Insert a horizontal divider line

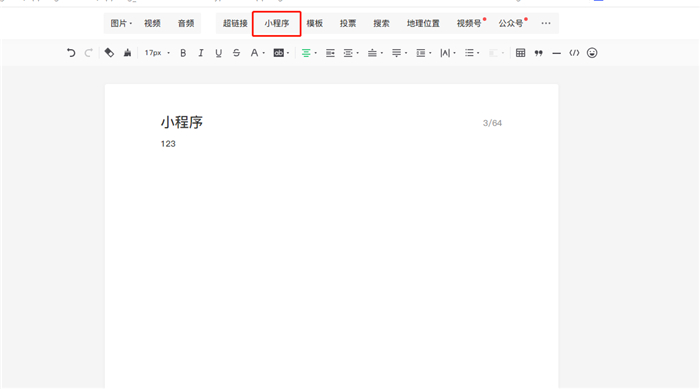[x=556, y=53]
